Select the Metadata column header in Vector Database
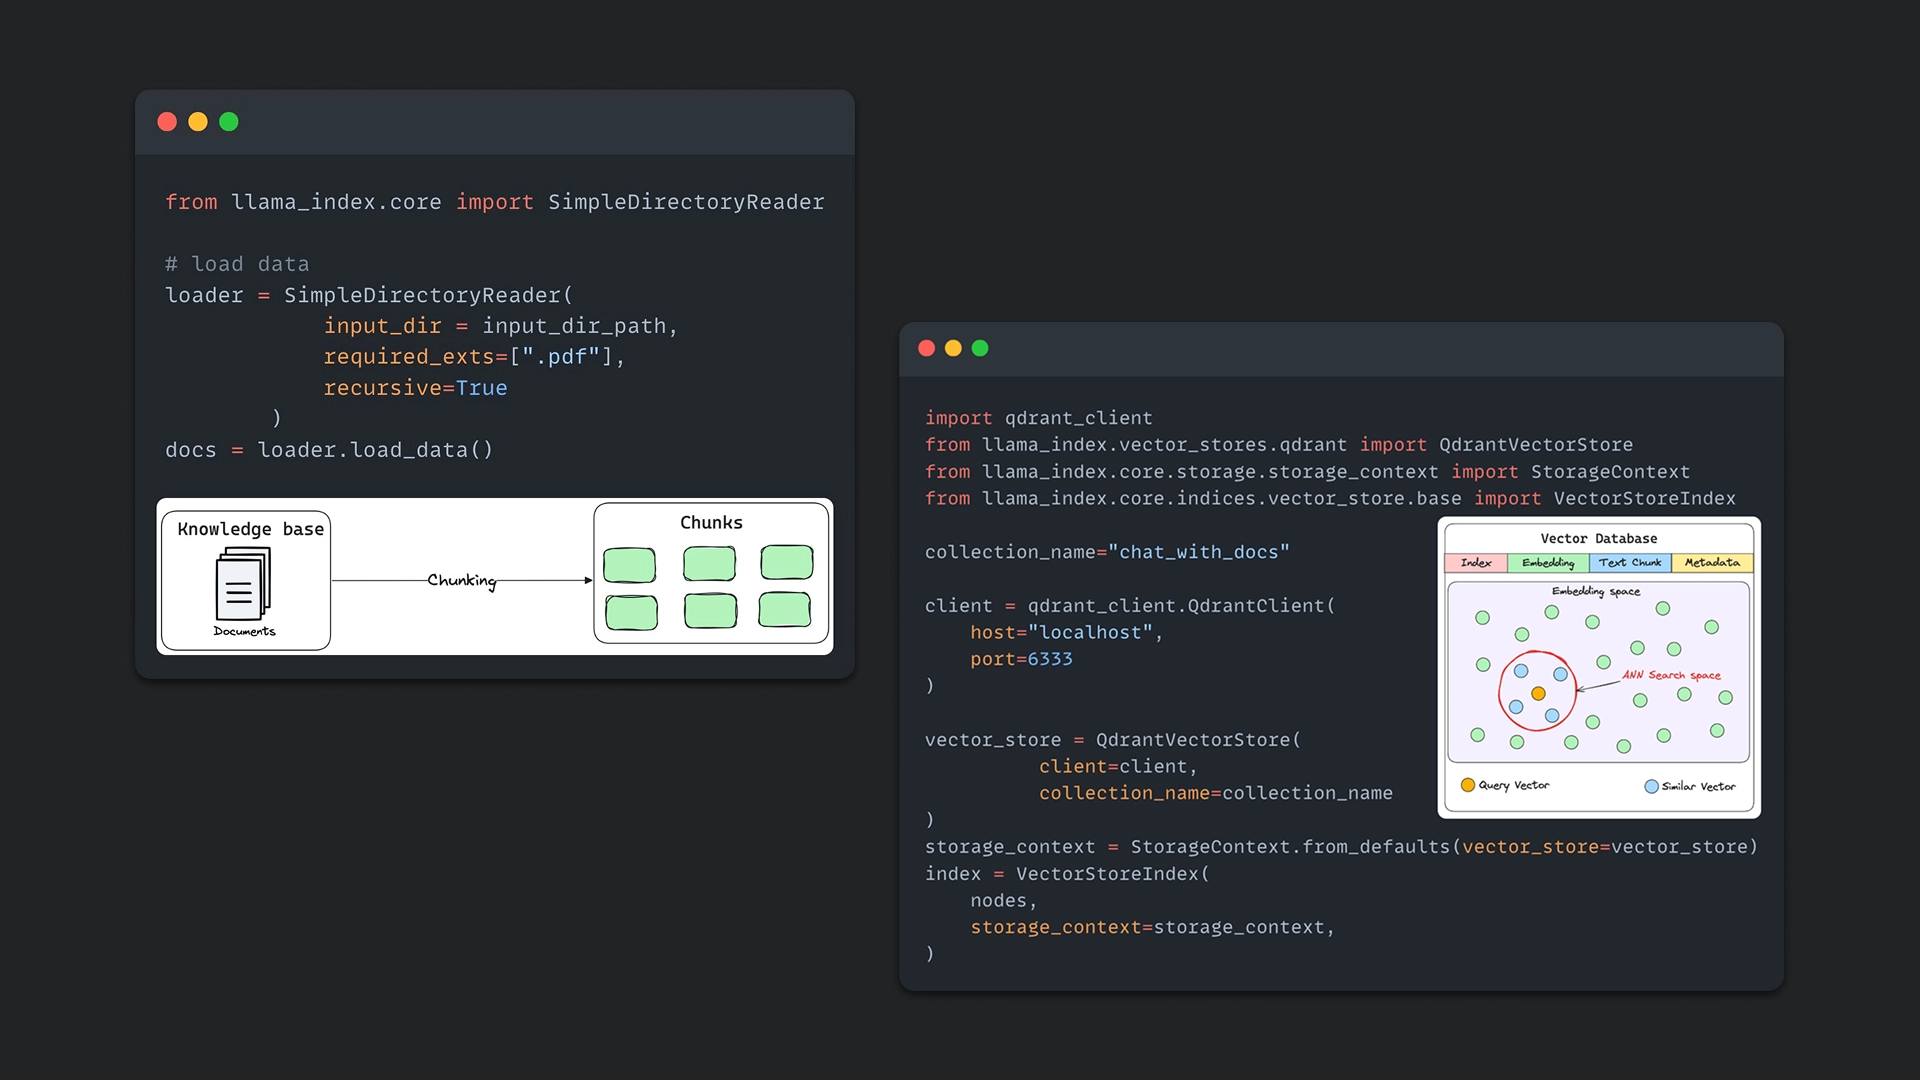 [x=1712, y=563]
